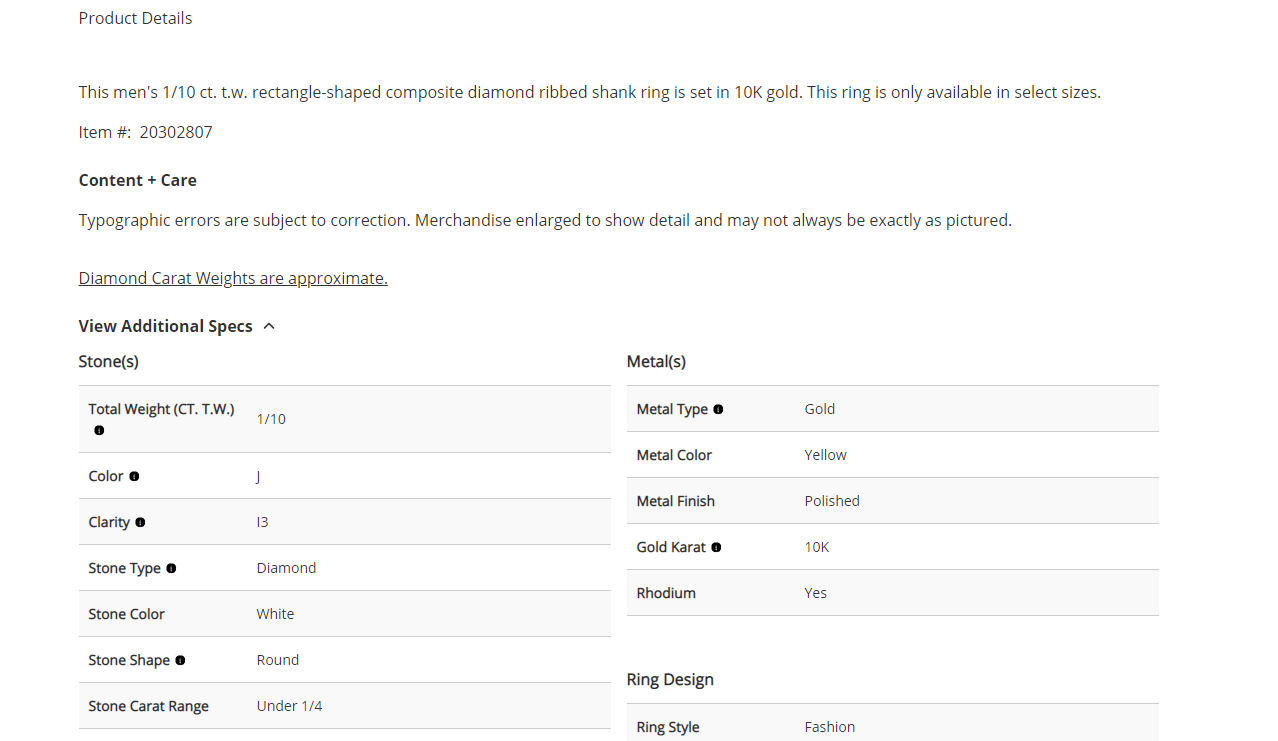This screenshot has width=1278, height=741.
Task: Click the info icon beside Metal Type
Action: coord(718,409)
